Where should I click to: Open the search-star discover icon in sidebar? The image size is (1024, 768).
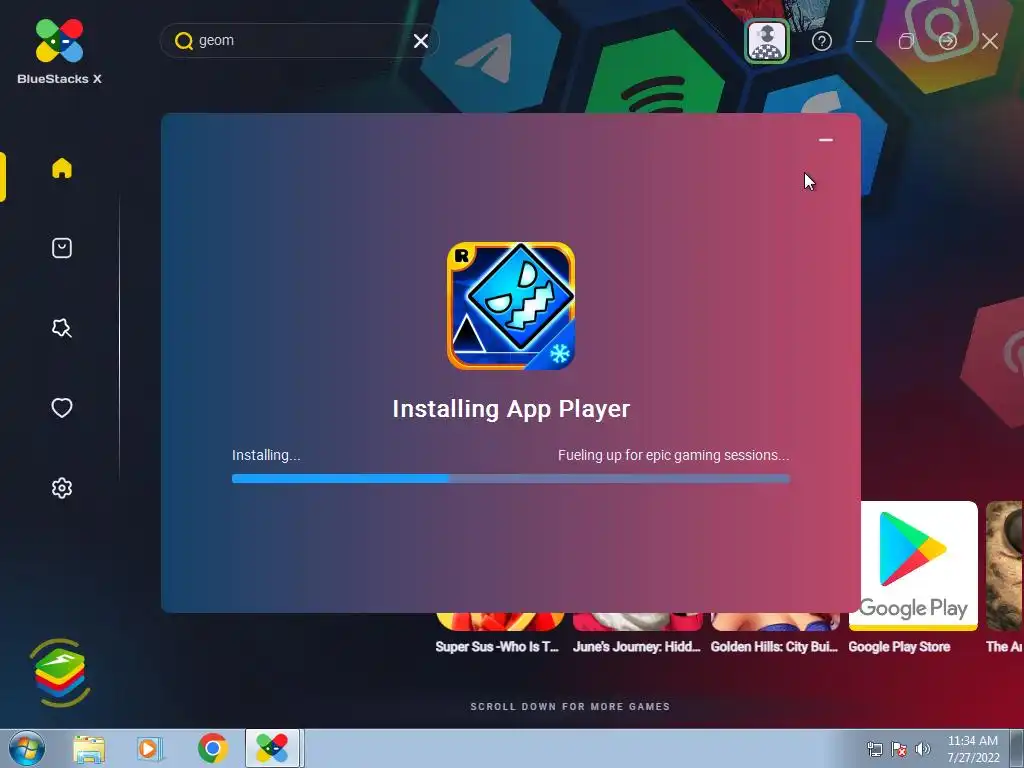click(62, 328)
